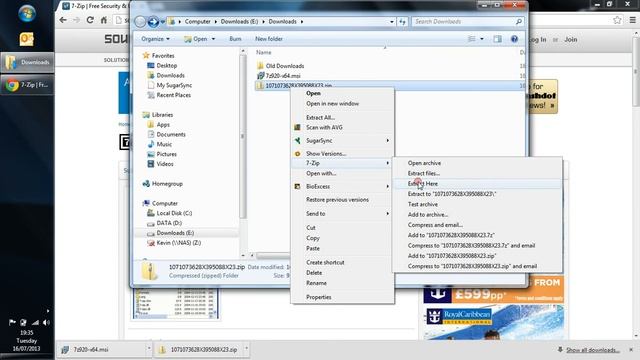The image size is (640, 360).
Task: Click the Join link on webpage
Action: point(571,40)
